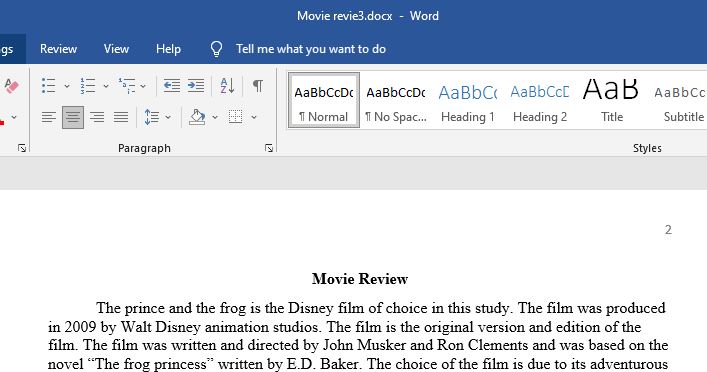
Task: Open shading color dropdown arrow
Action: pyautogui.click(x=215, y=117)
